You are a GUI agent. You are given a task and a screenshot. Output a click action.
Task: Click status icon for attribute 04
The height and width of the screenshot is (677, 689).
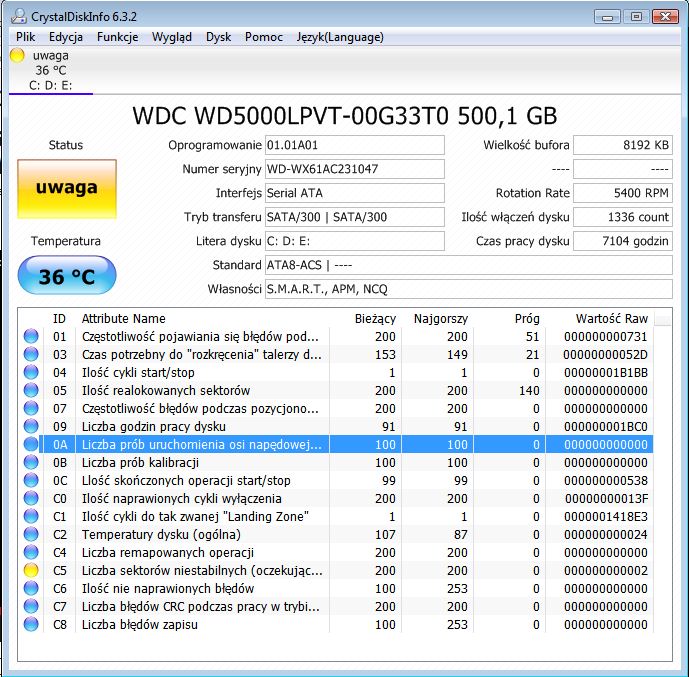[31, 372]
